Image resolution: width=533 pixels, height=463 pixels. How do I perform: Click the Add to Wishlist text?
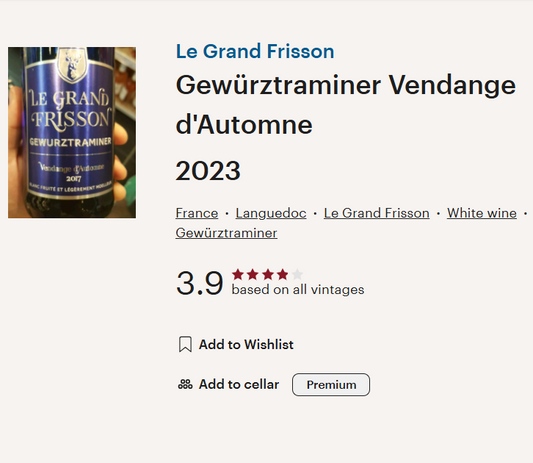tap(246, 344)
